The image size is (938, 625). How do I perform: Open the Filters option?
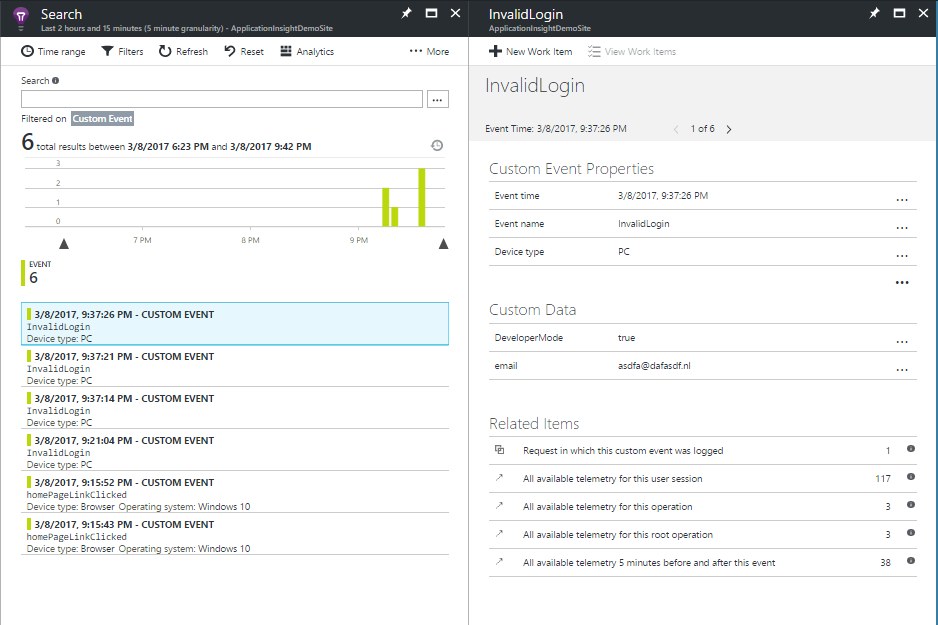pyautogui.click(x=123, y=51)
